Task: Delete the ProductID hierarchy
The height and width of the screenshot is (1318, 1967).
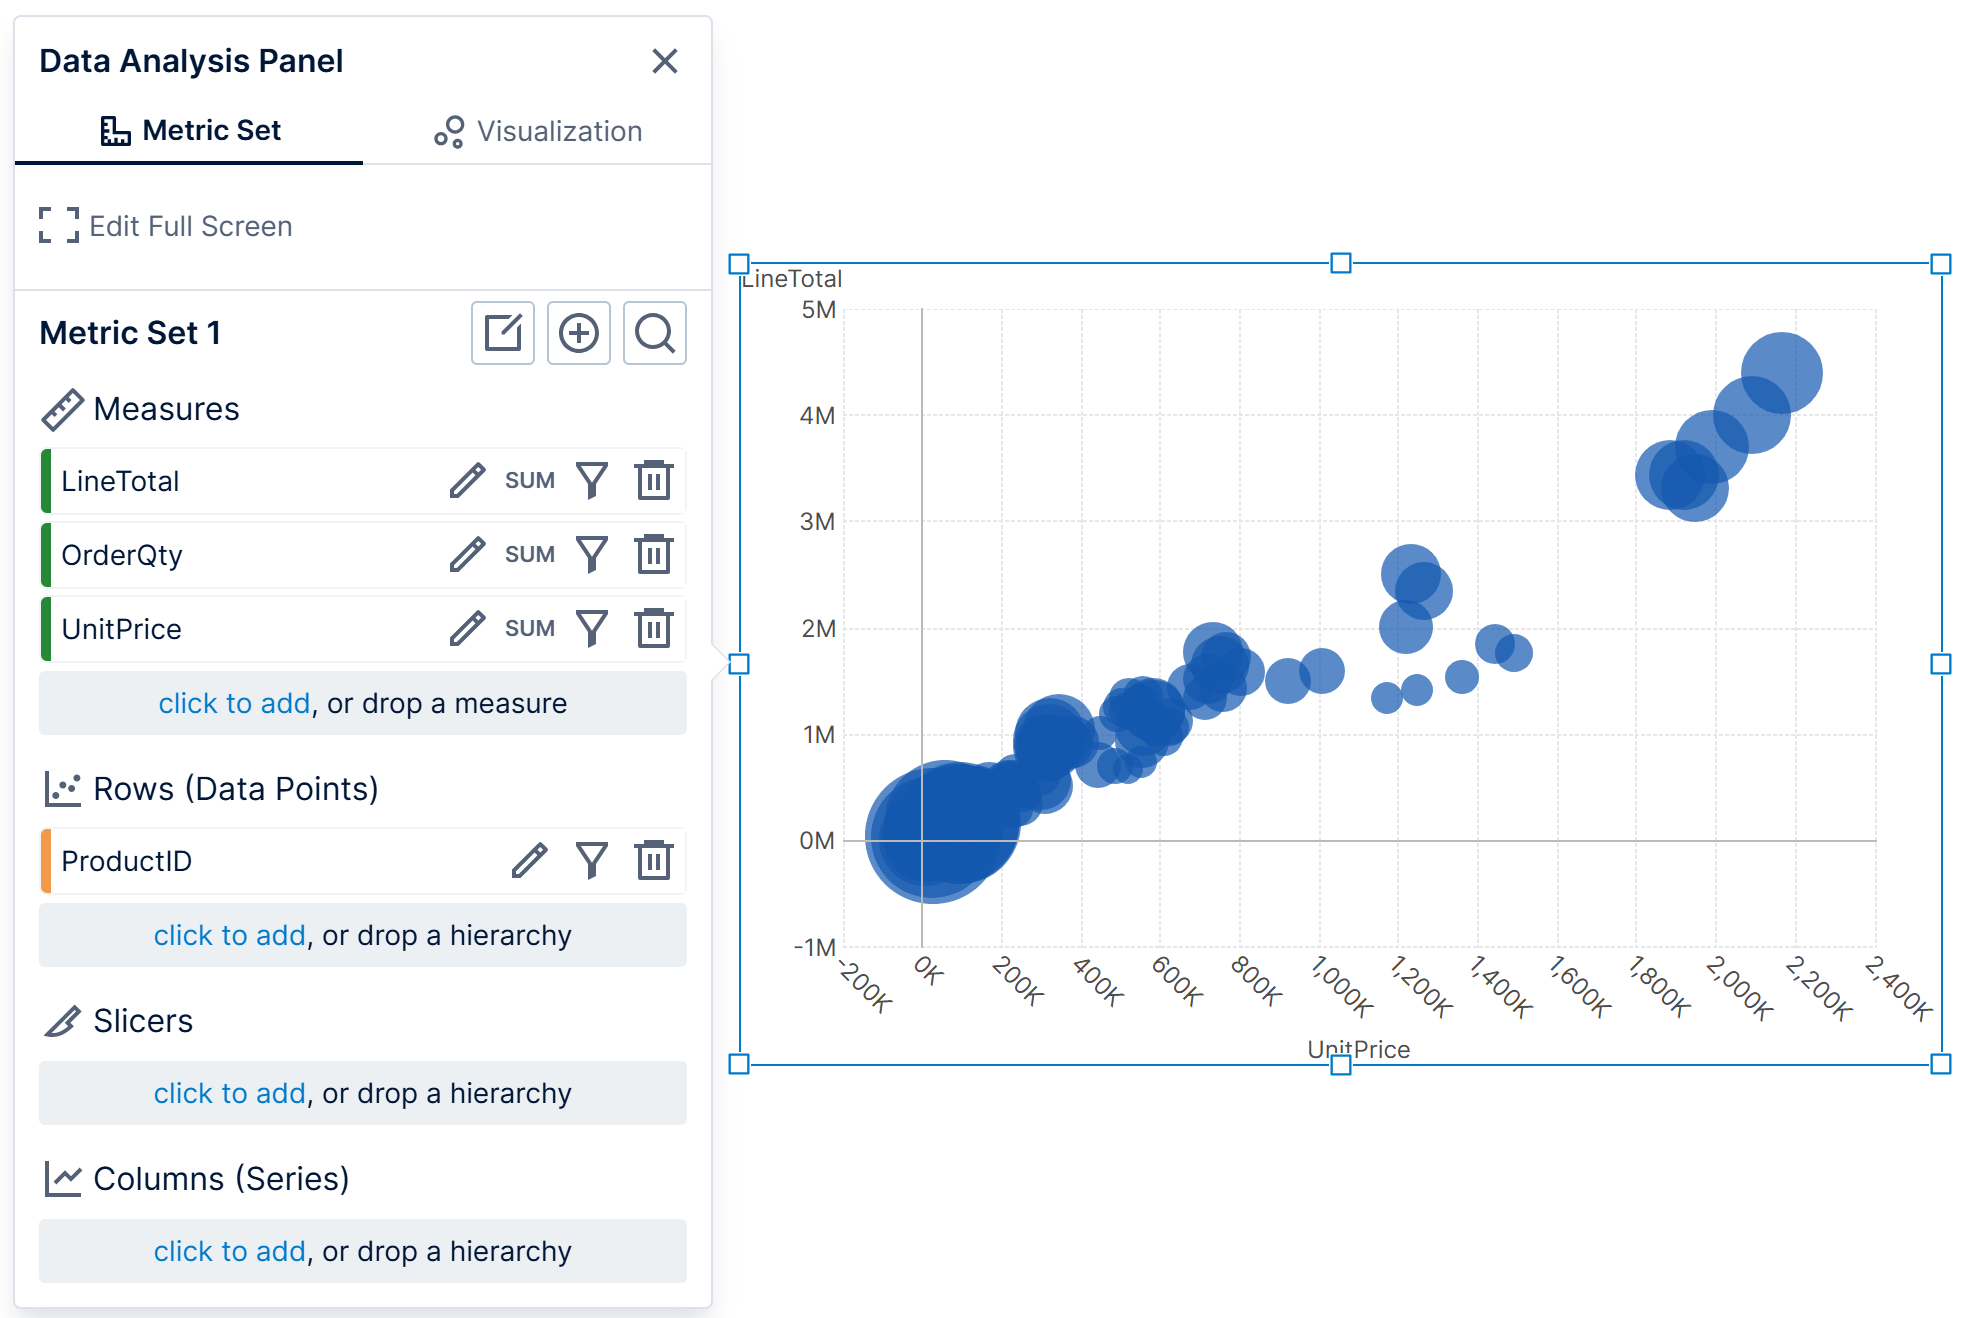Action: click(654, 861)
